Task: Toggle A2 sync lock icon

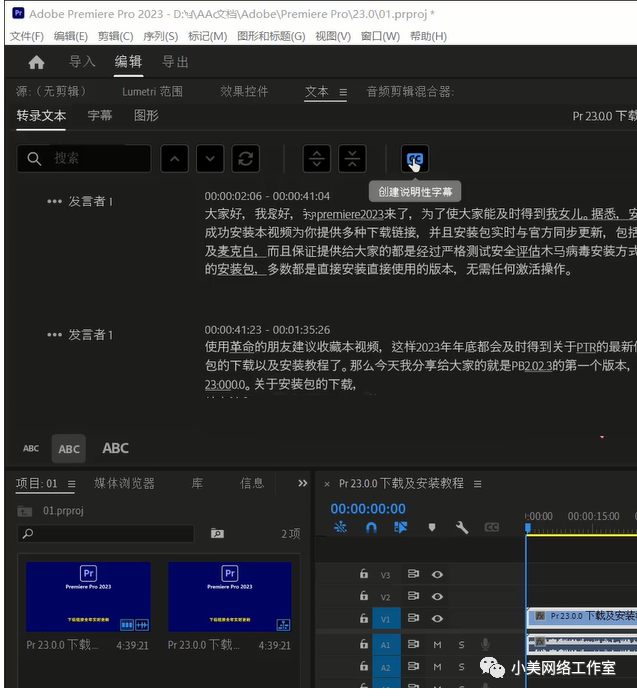Action: point(413,666)
